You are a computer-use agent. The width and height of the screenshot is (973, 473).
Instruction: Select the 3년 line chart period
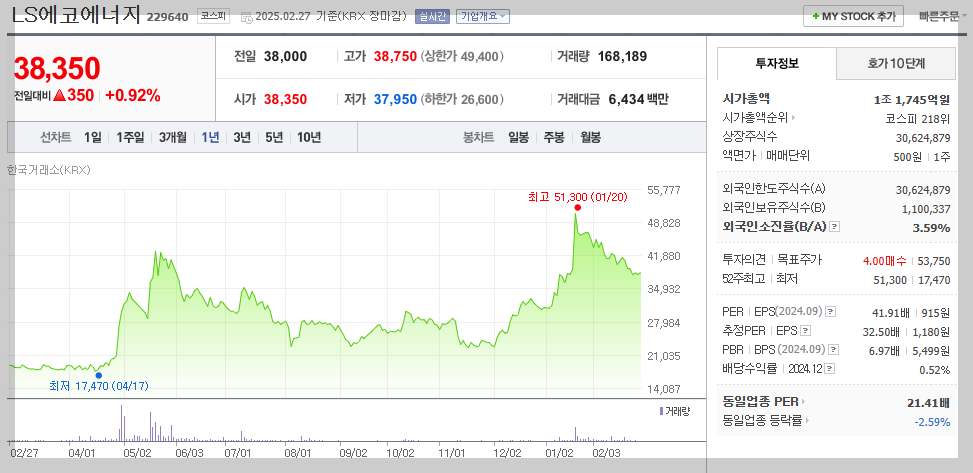coord(242,138)
